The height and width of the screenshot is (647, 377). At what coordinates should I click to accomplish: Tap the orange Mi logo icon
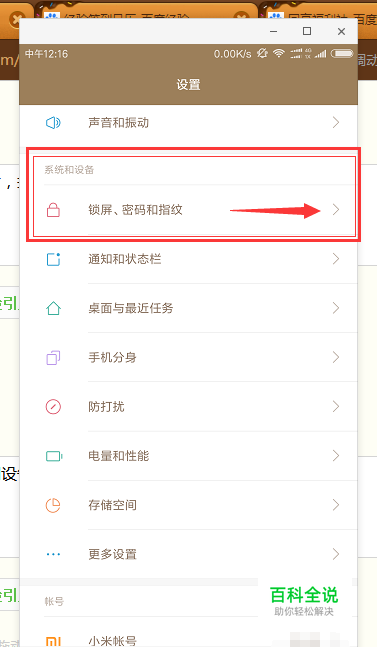[53, 642]
